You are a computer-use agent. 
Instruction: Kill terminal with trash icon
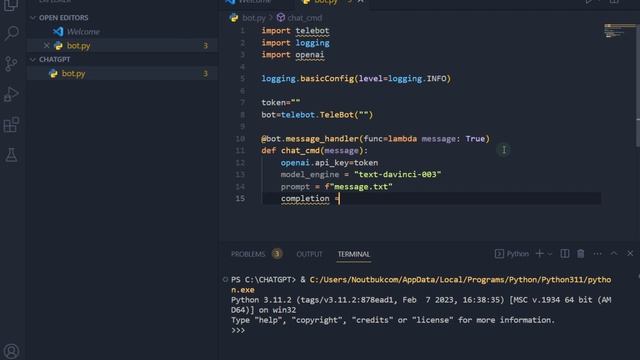tap(580, 253)
